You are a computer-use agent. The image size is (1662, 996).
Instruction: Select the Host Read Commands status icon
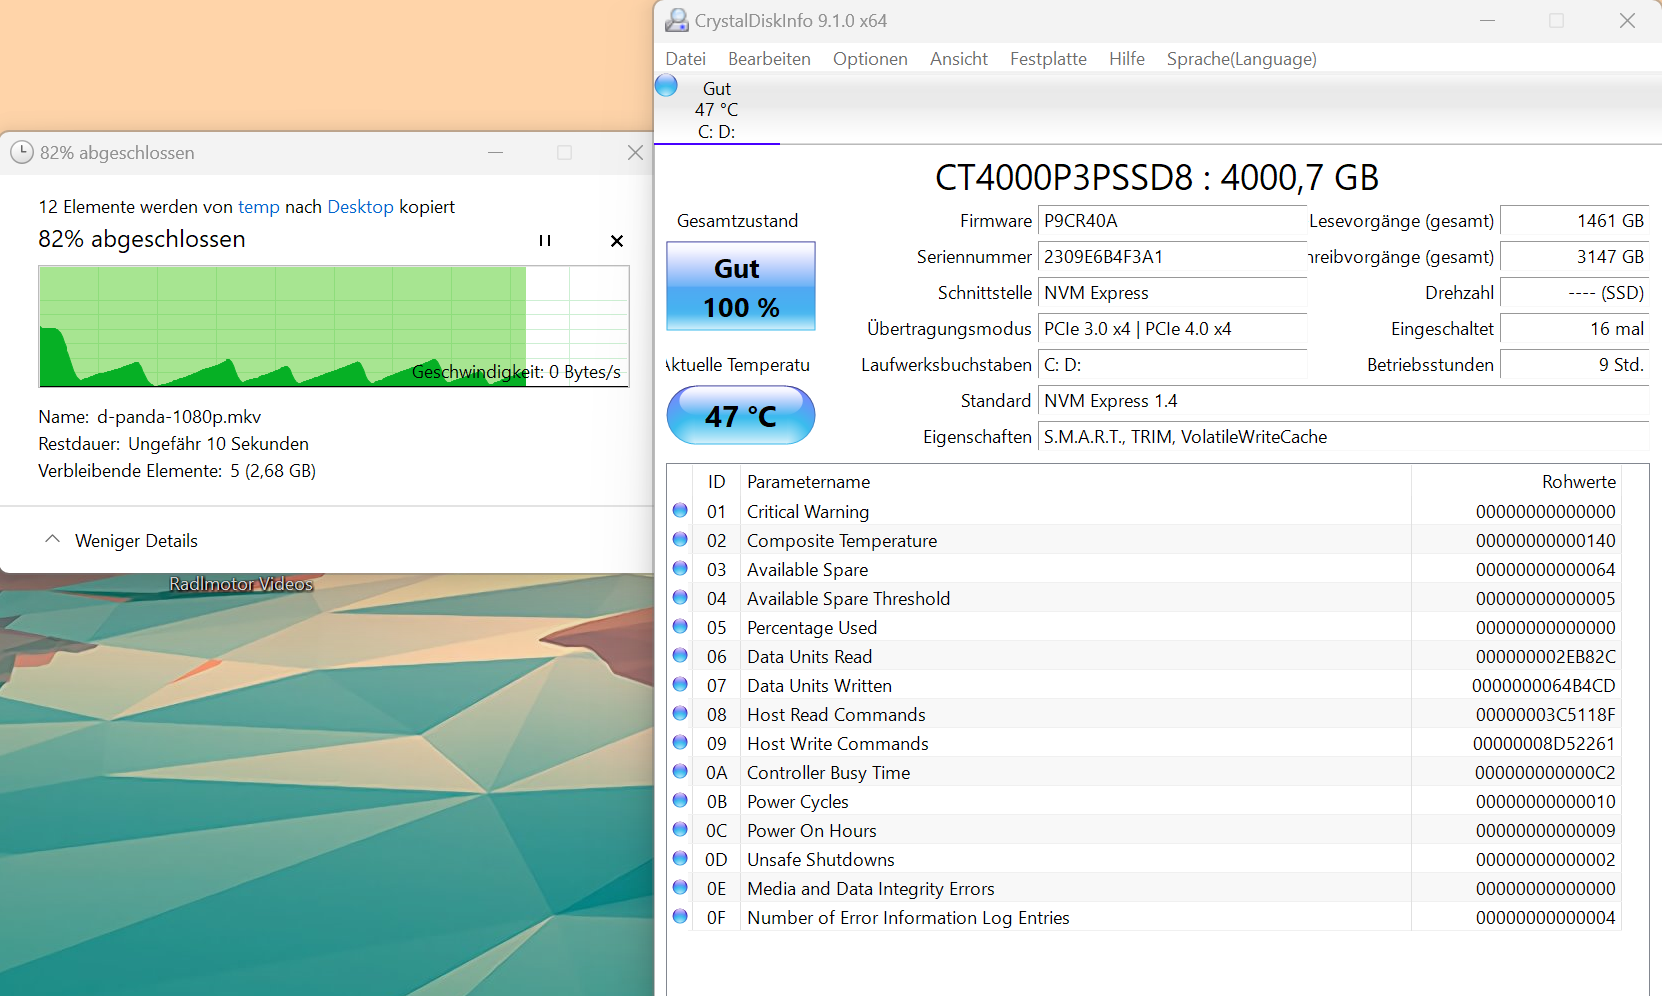(x=680, y=713)
